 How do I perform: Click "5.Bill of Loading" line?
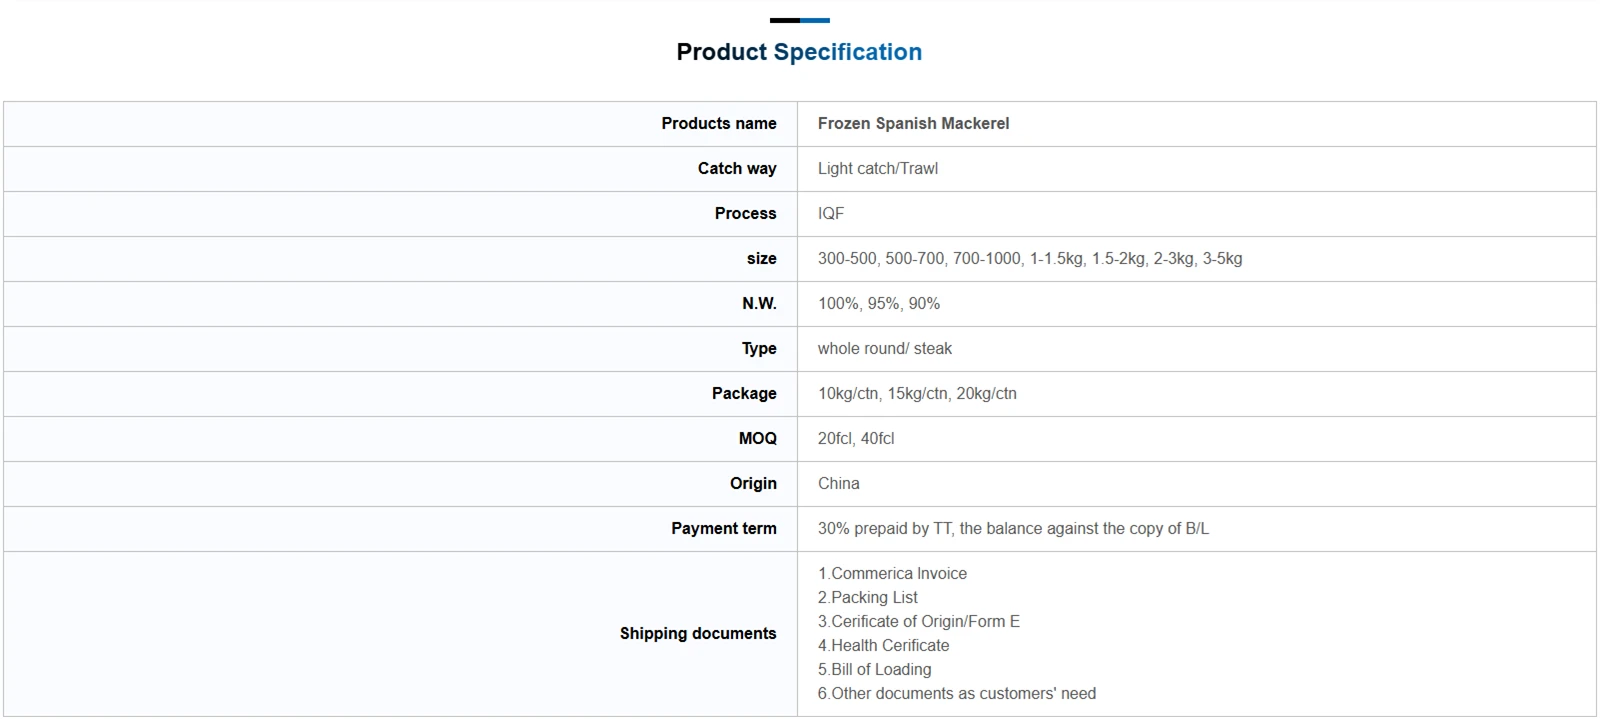point(874,669)
